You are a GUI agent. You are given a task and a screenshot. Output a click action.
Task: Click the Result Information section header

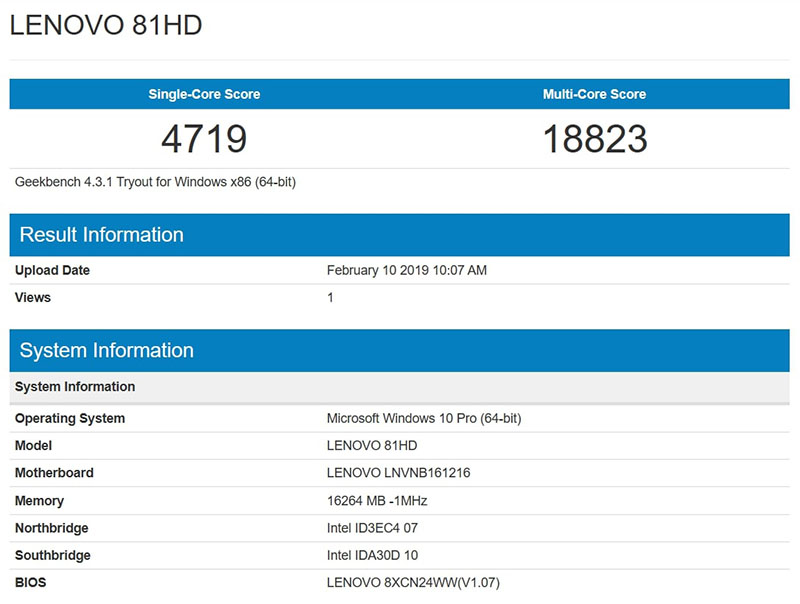coord(399,235)
